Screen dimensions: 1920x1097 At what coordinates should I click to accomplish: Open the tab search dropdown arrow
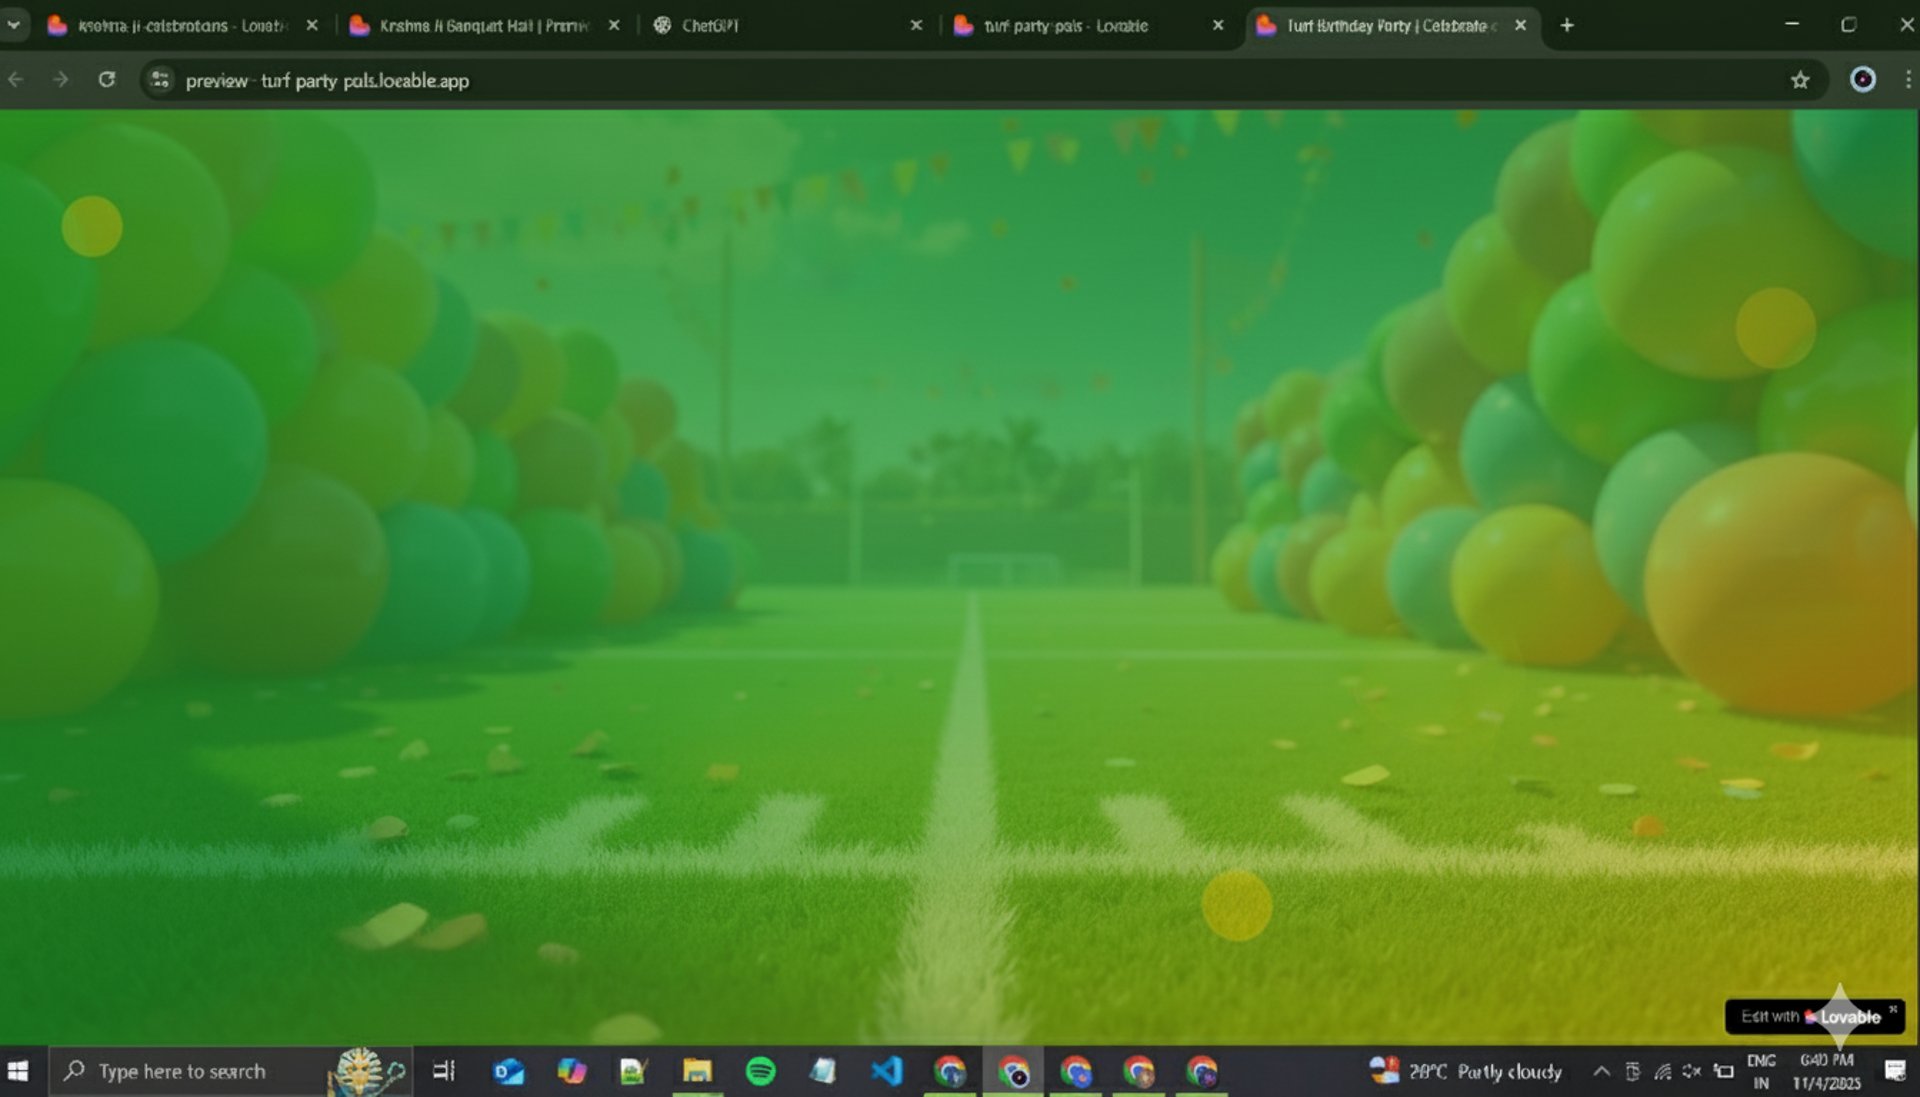pyautogui.click(x=14, y=25)
